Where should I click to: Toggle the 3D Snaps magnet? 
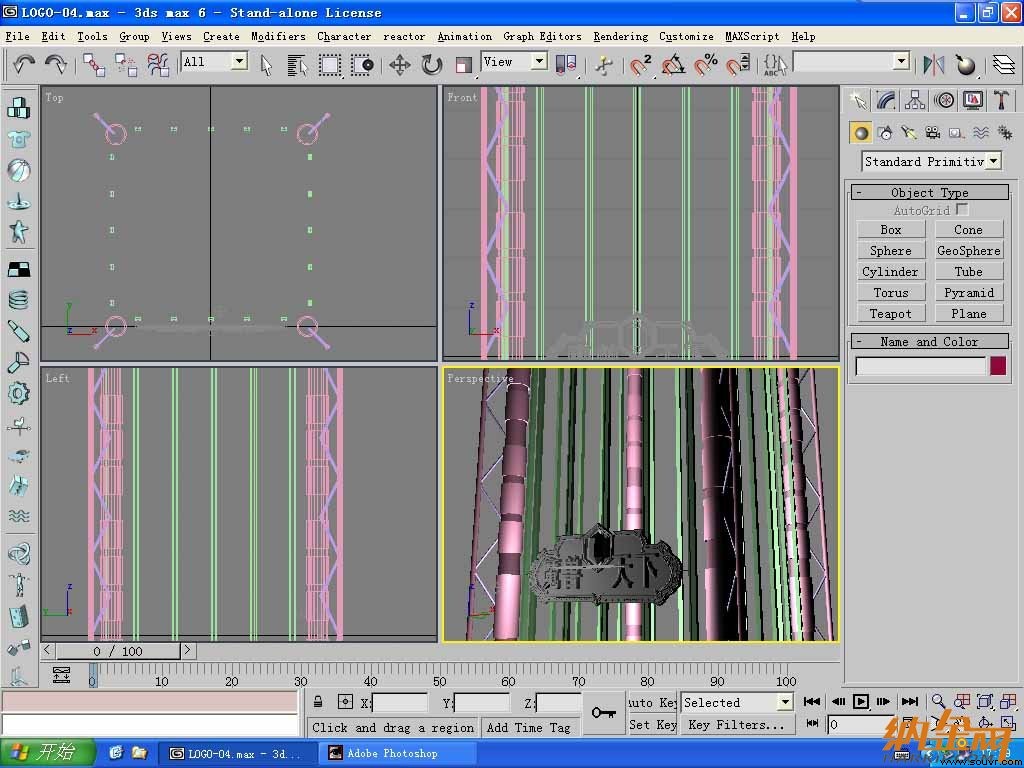(x=640, y=65)
